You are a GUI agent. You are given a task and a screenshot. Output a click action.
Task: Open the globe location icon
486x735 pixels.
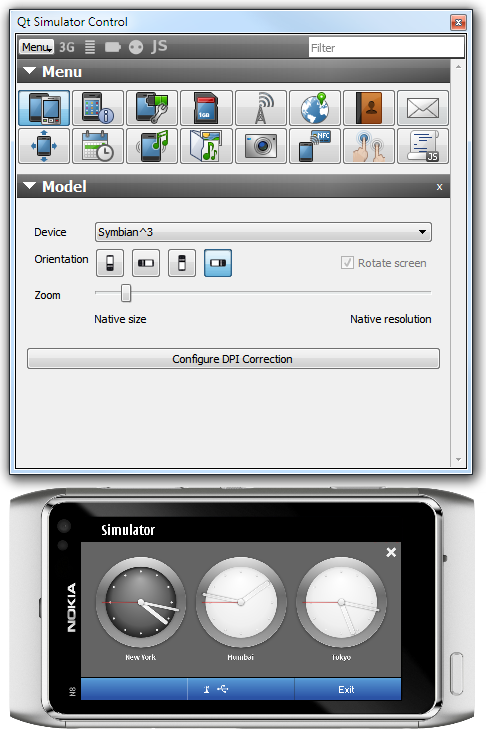(x=315, y=108)
